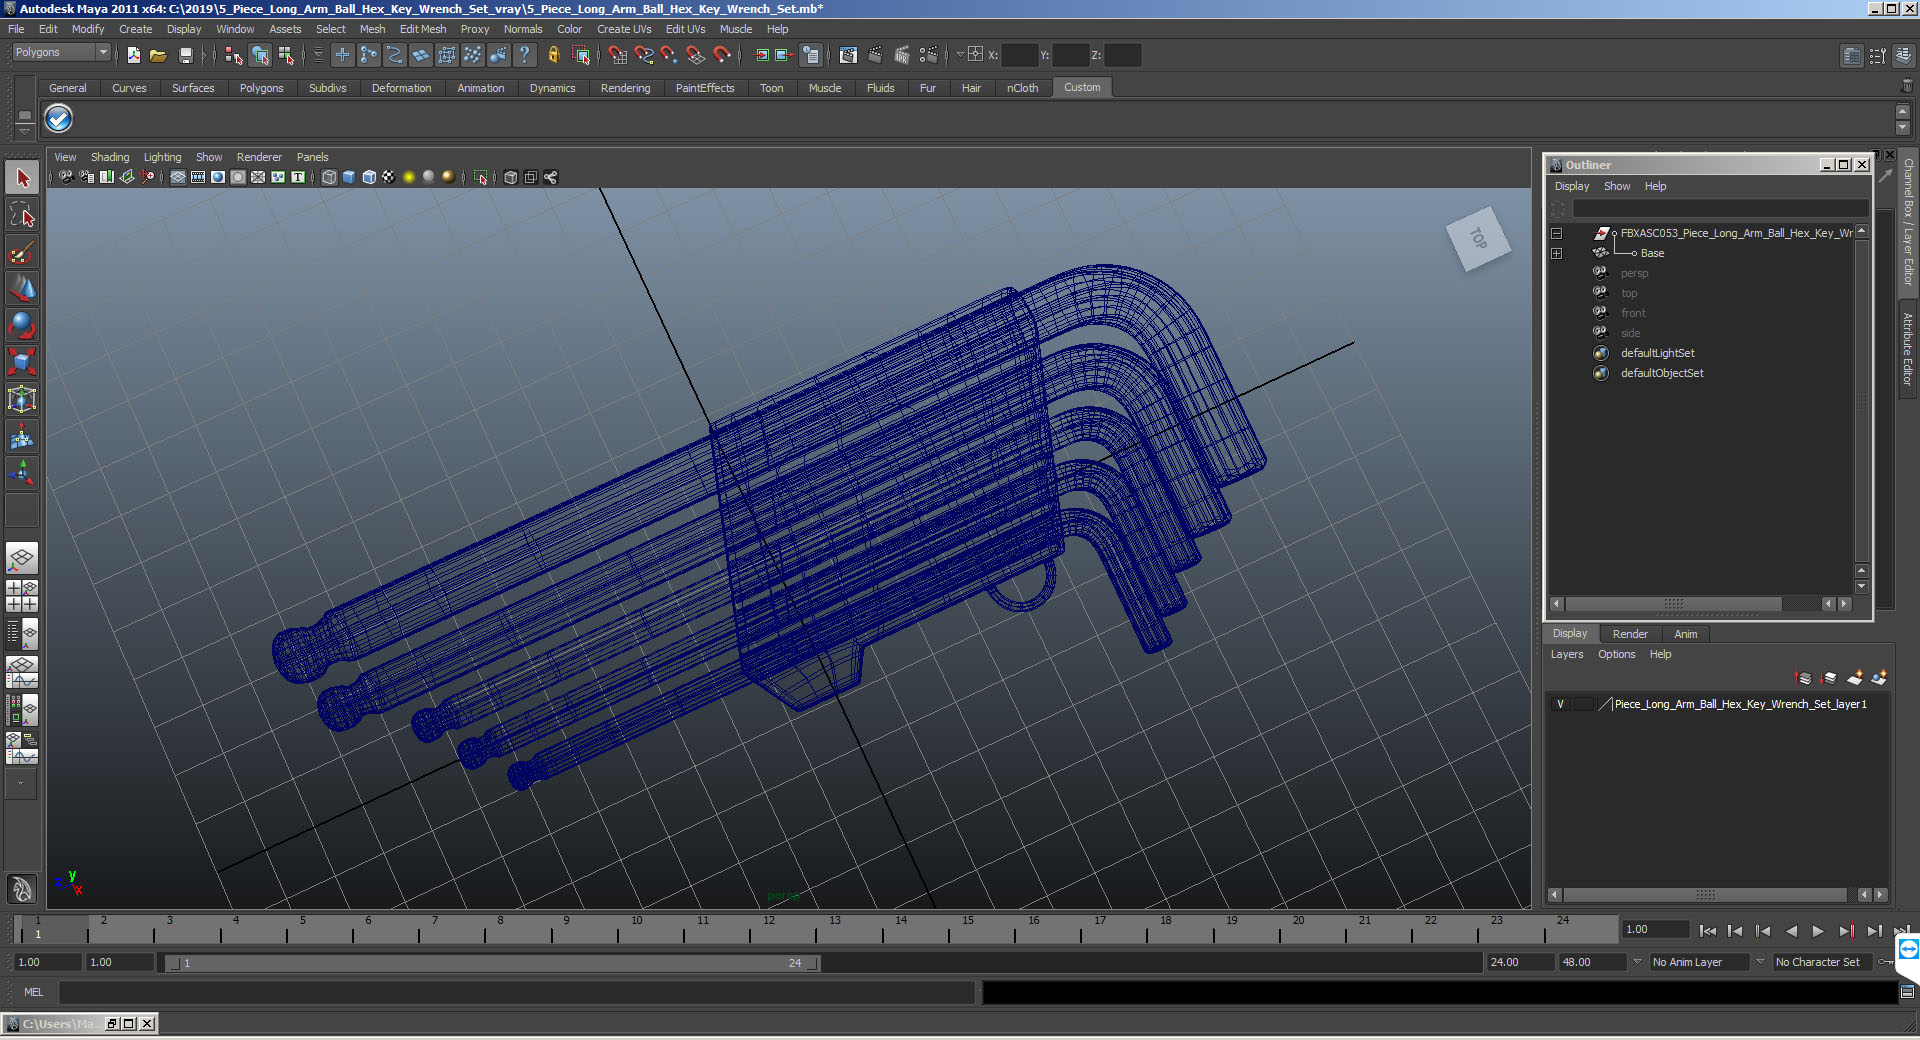Click the question mark selection mask icon
1920x1040 pixels.
pyautogui.click(x=524, y=55)
